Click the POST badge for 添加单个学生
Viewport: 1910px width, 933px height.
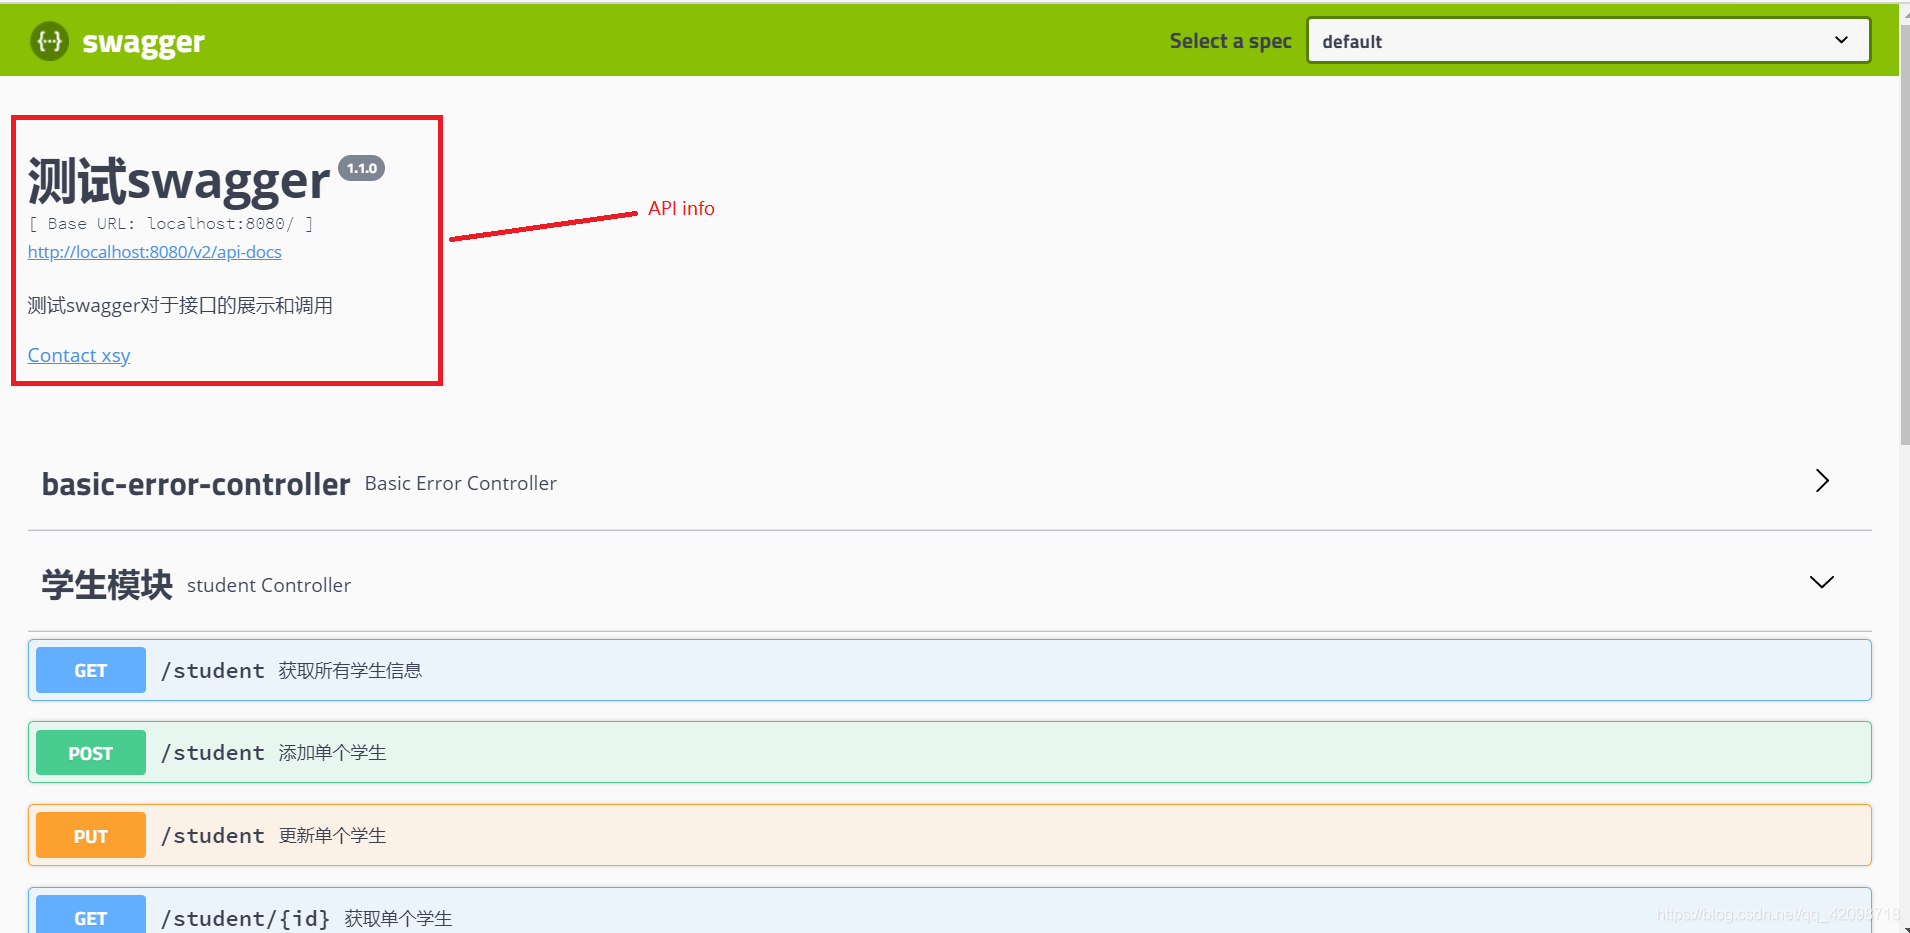point(91,753)
